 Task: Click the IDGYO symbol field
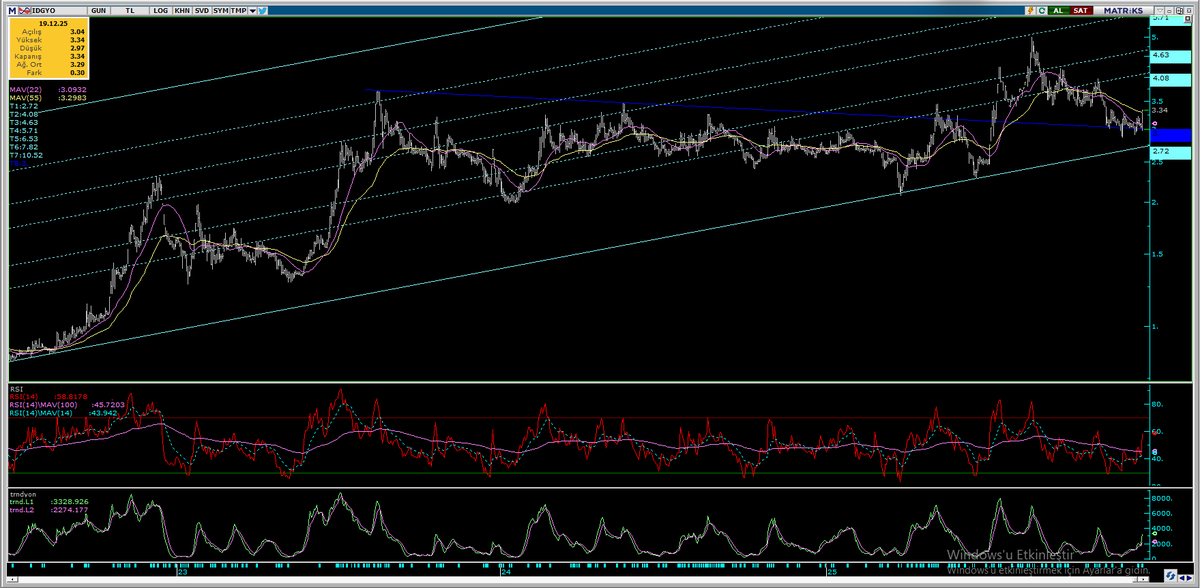(x=59, y=10)
